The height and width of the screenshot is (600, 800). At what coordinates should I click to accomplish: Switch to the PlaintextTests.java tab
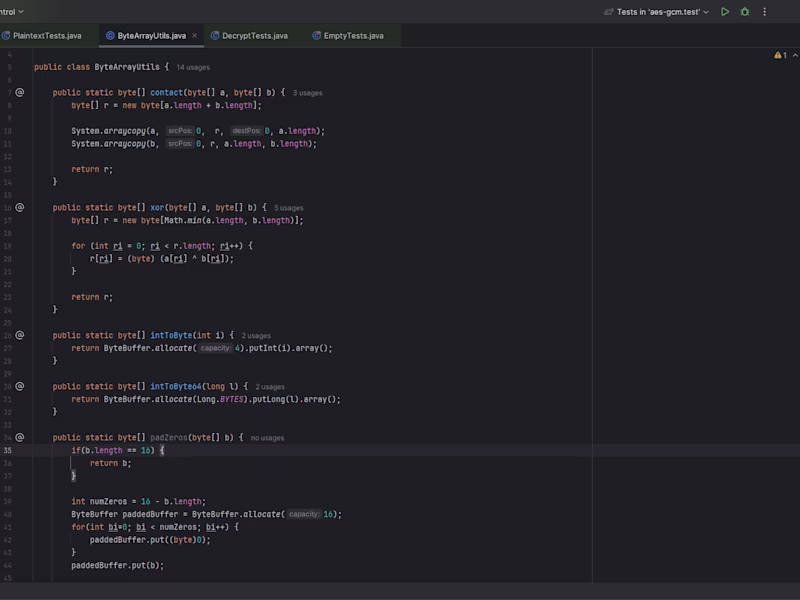click(x=47, y=36)
